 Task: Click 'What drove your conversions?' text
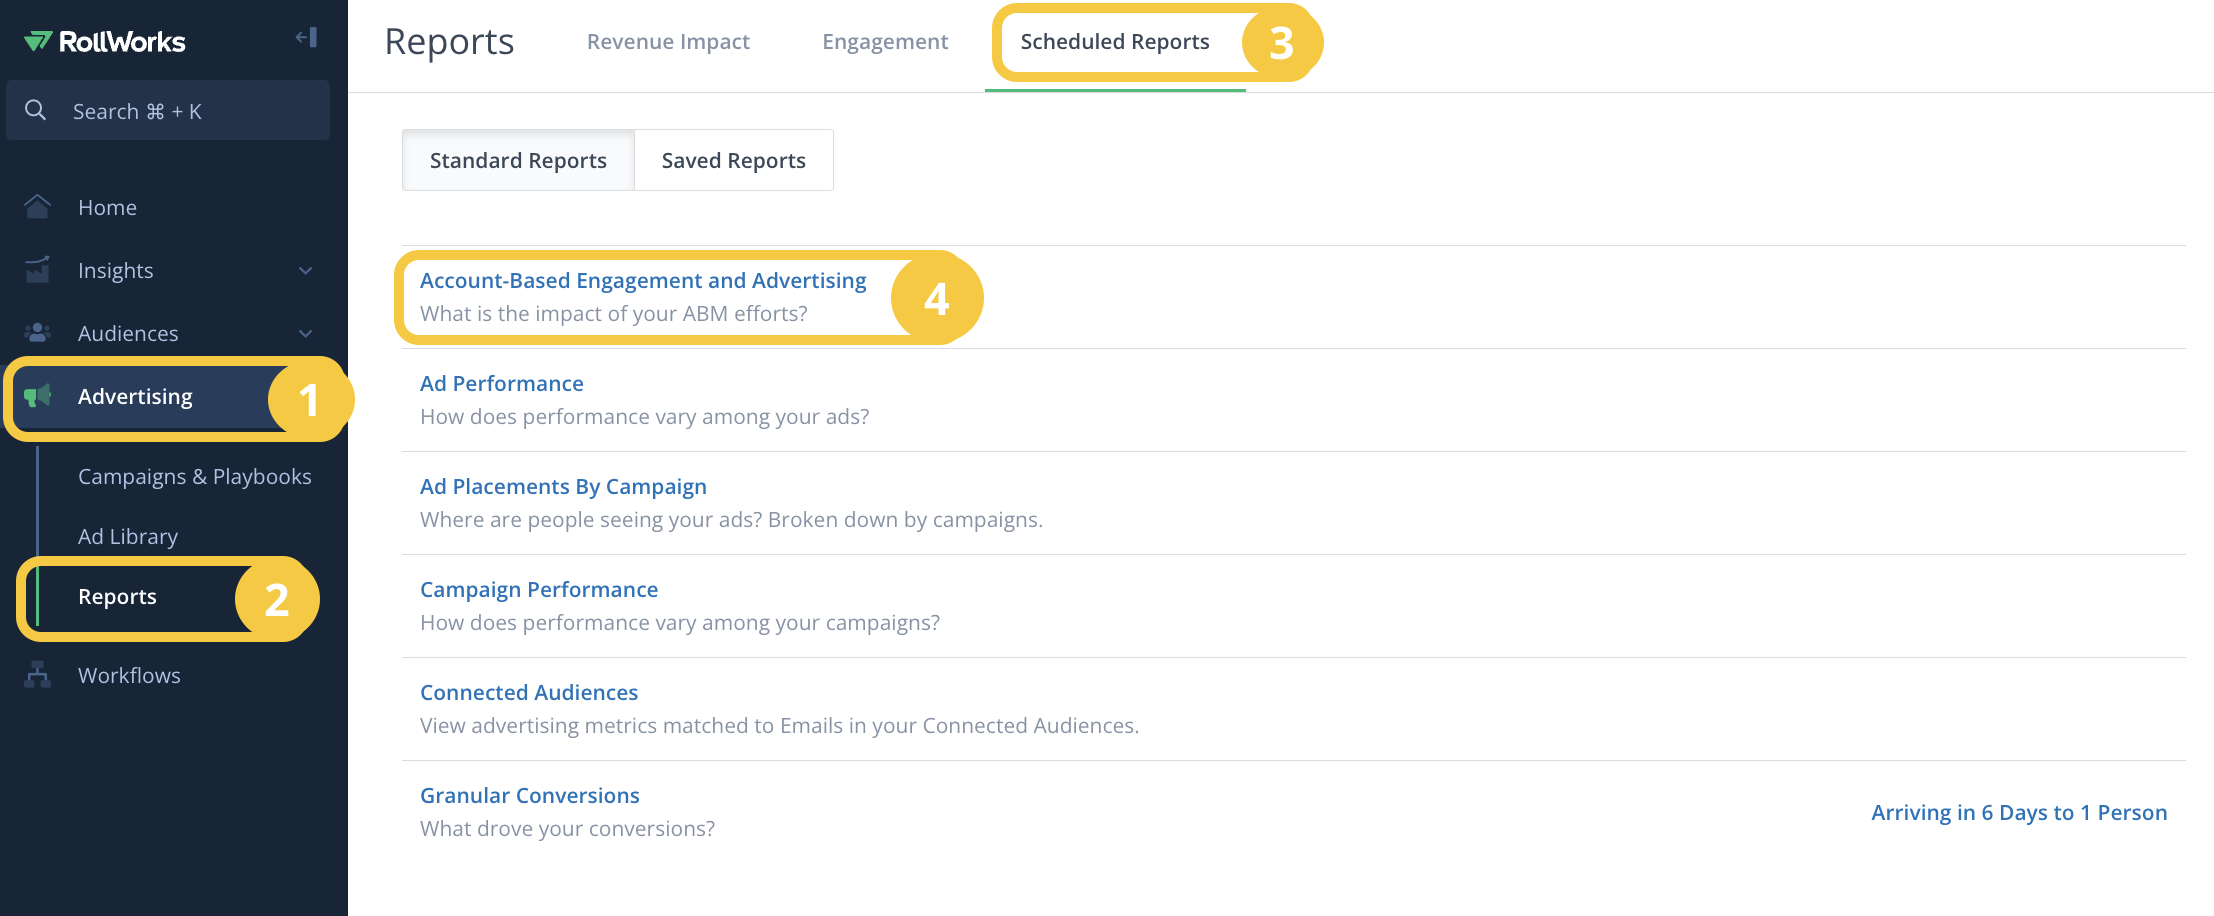567,828
